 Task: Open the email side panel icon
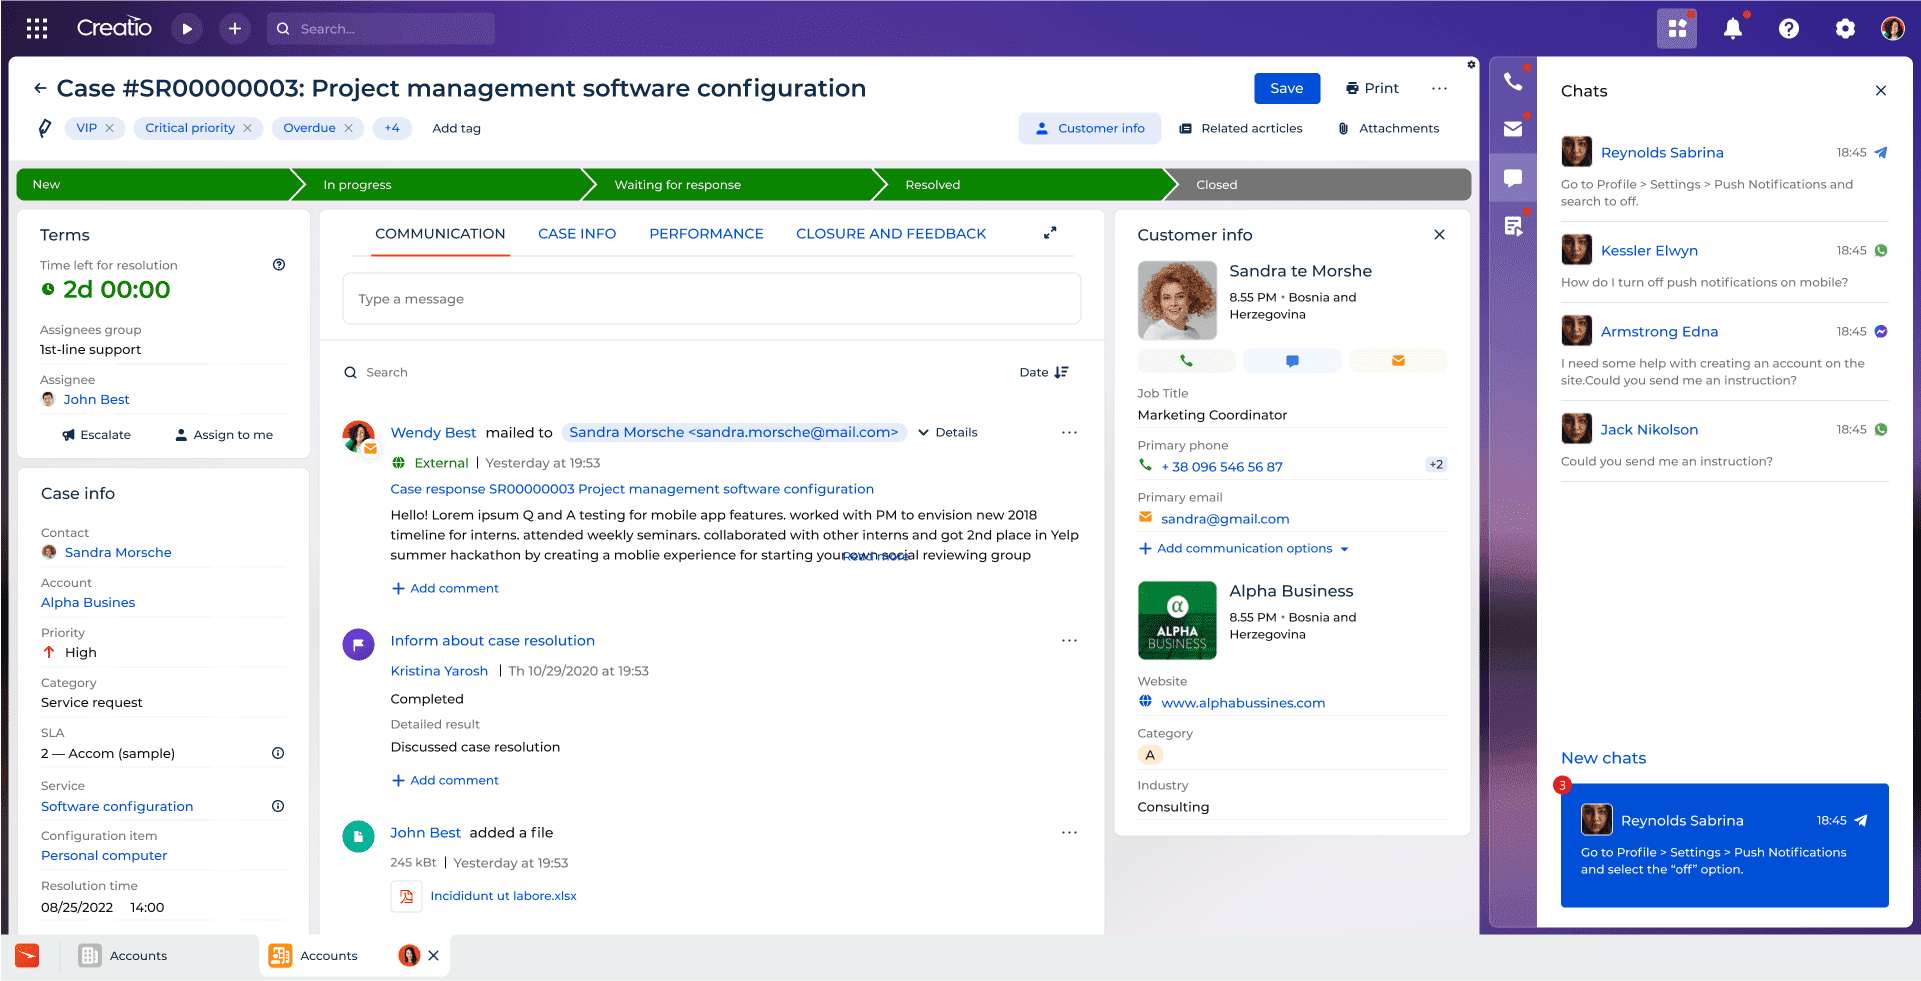point(1512,129)
